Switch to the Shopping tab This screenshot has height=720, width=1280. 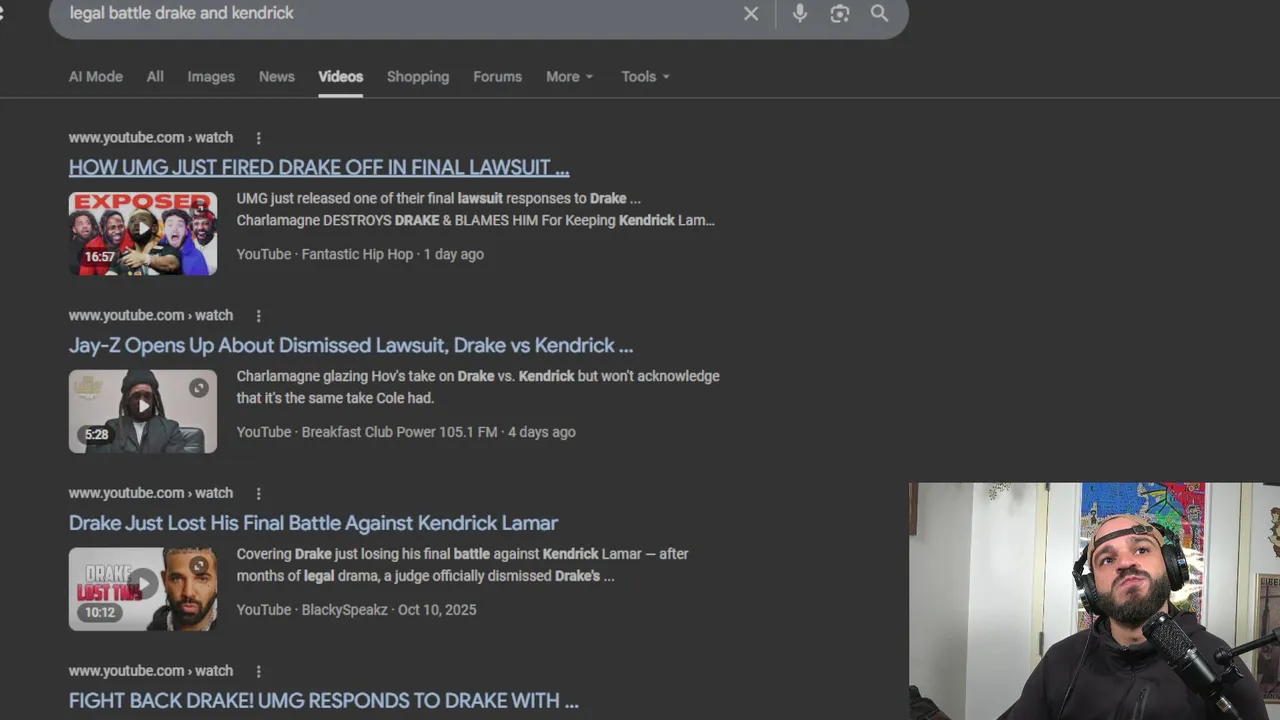tap(418, 77)
